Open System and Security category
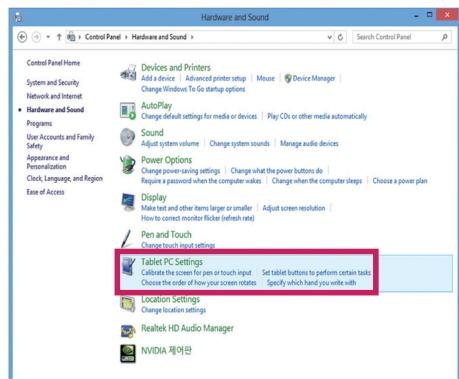459x379 pixels. point(53,82)
